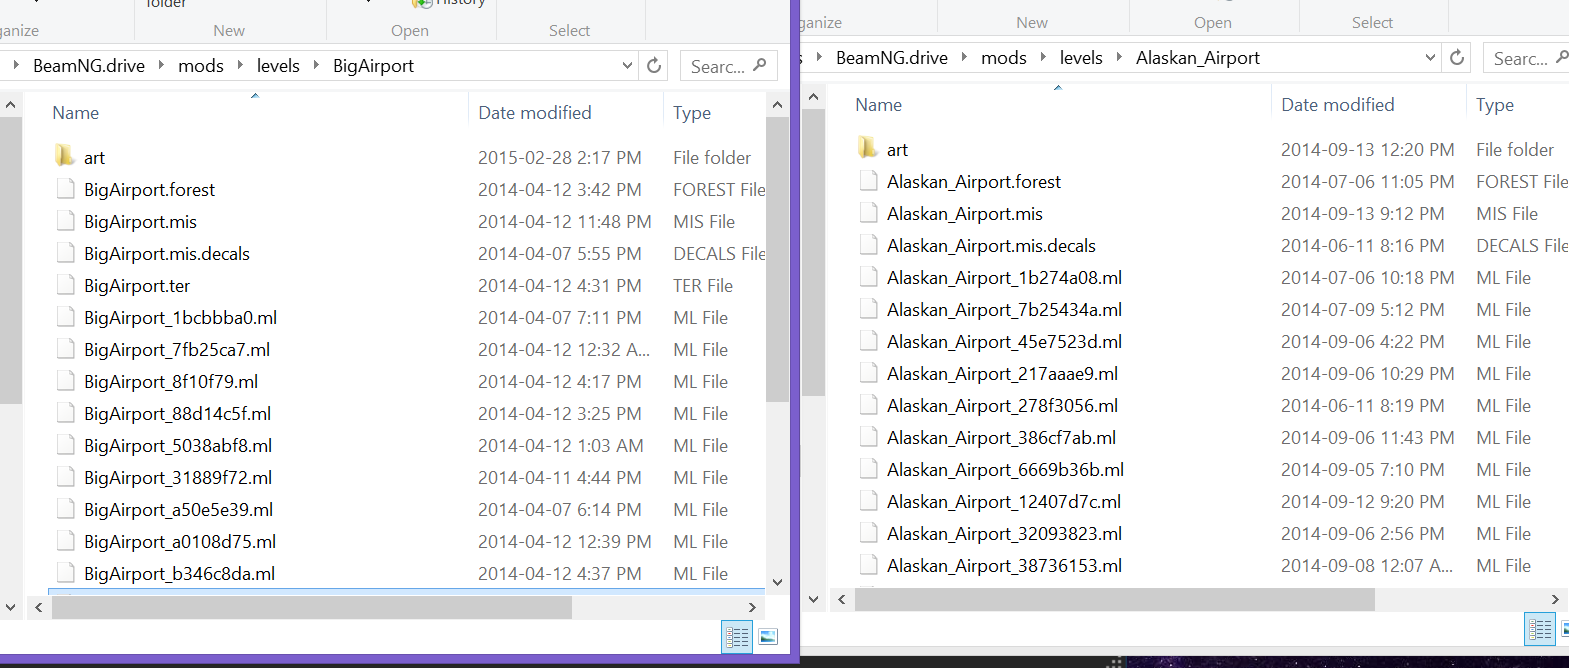Switch BigAirport window to details view
Screen dimensions: 1569x668
tap(737, 637)
